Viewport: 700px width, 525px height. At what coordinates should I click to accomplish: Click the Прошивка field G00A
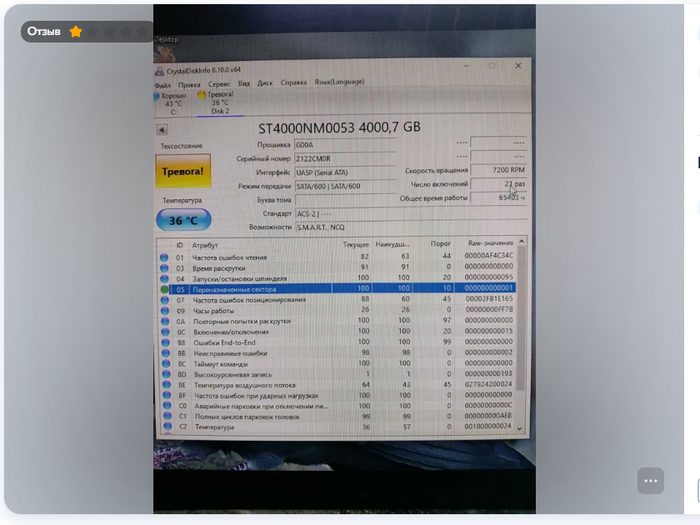click(x=345, y=145)
